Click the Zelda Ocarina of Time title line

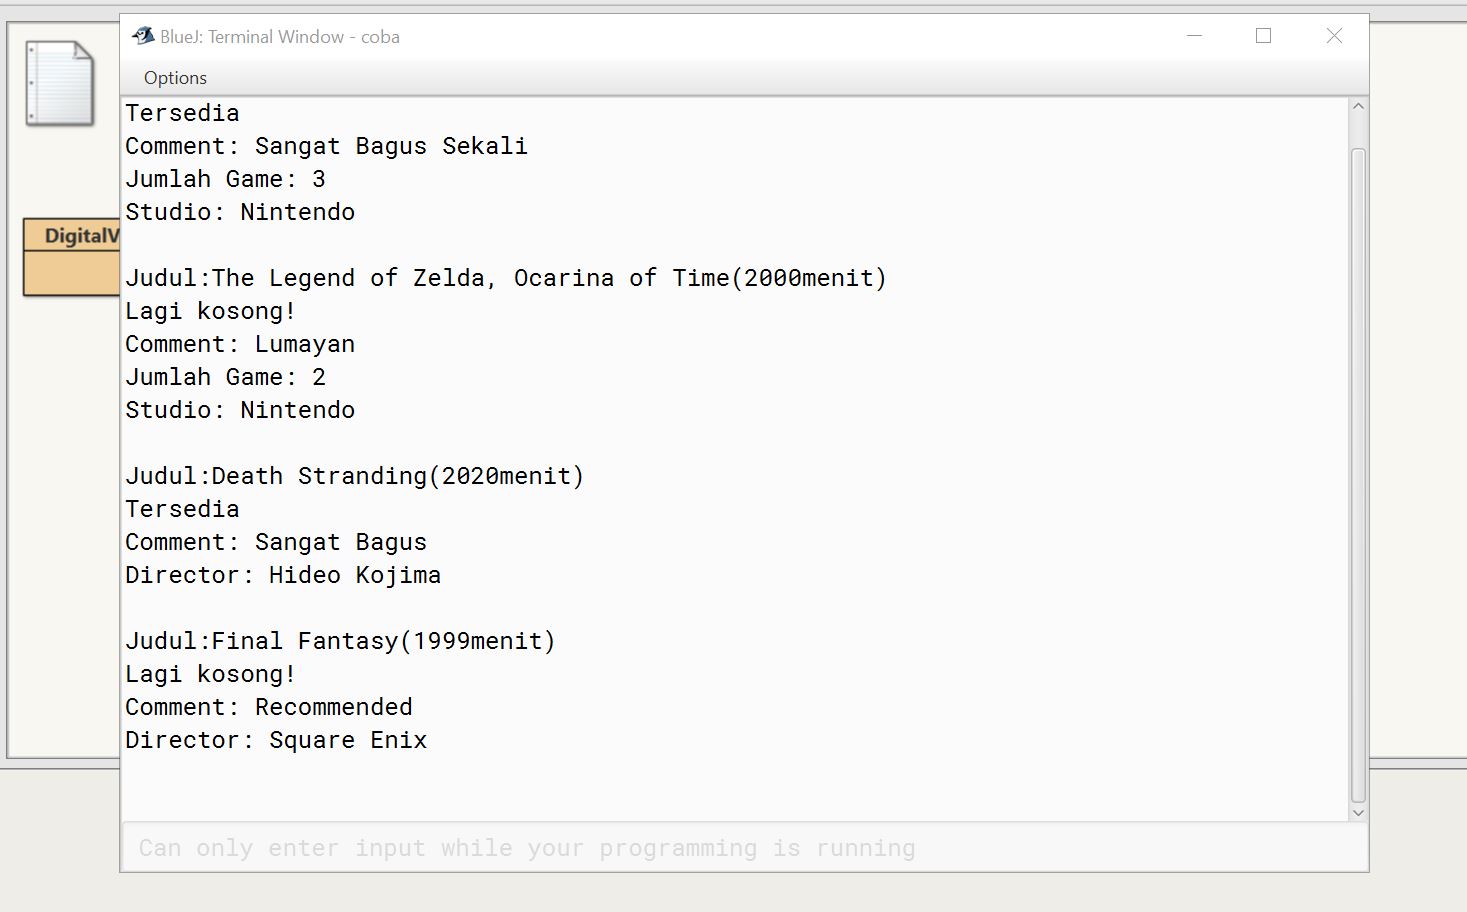(506, 278)
